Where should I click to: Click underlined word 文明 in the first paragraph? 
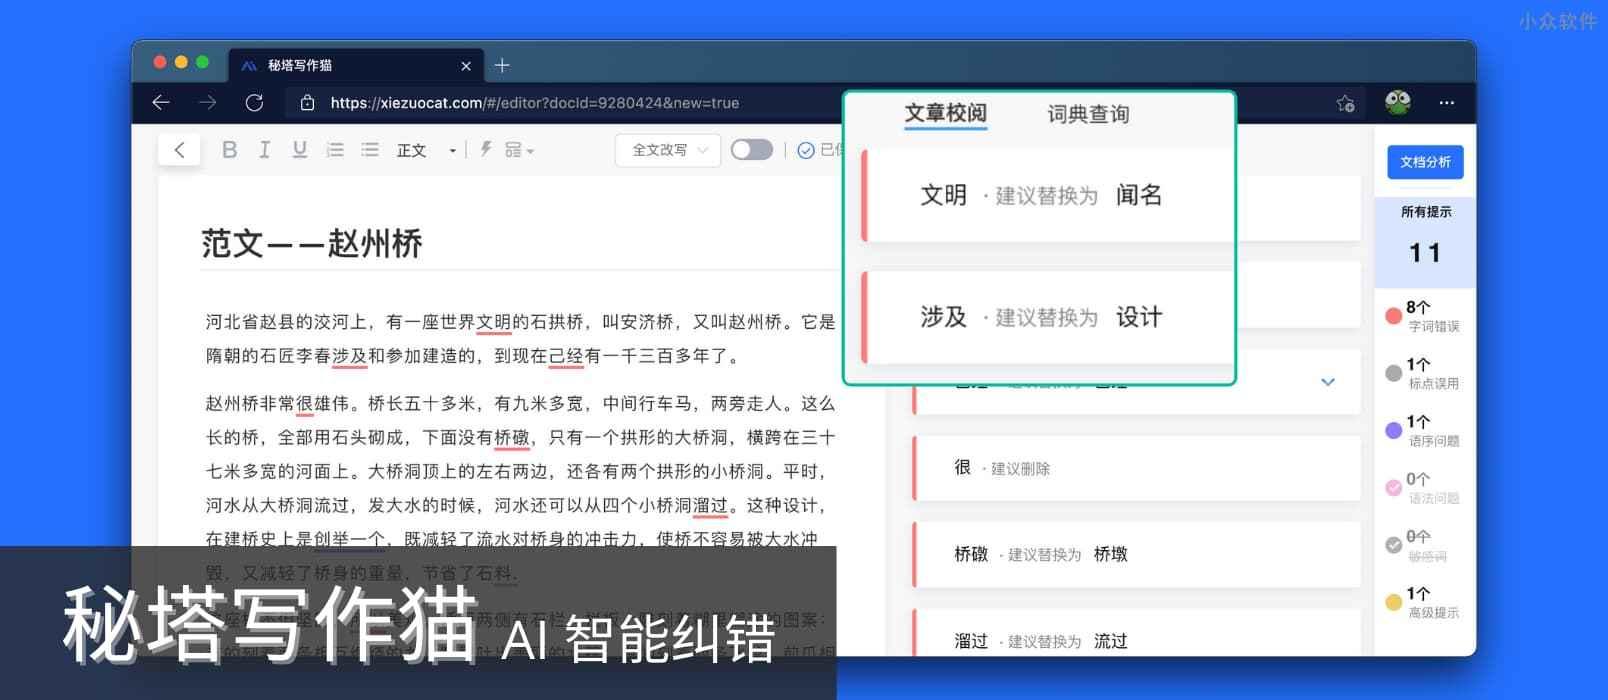pyautogui.click(x=494, y=322)
